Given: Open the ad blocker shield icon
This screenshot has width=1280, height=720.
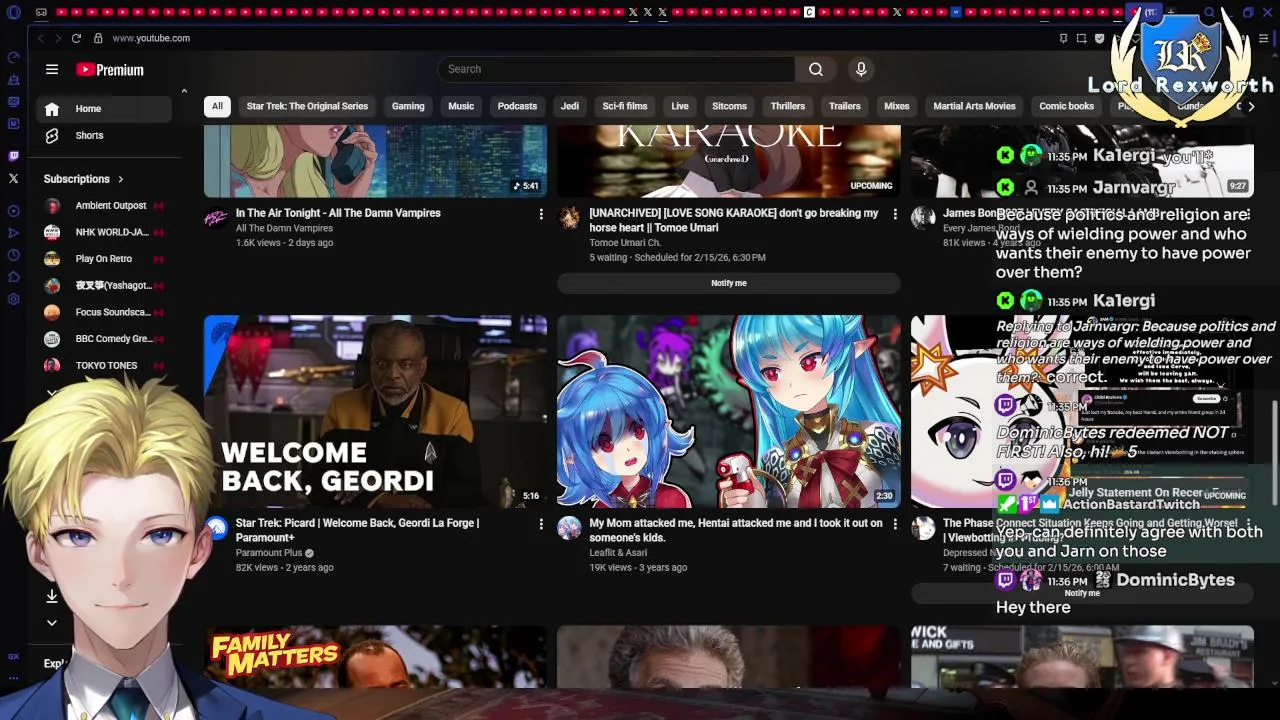Looking at the screenshot, I should [1099, 38].
